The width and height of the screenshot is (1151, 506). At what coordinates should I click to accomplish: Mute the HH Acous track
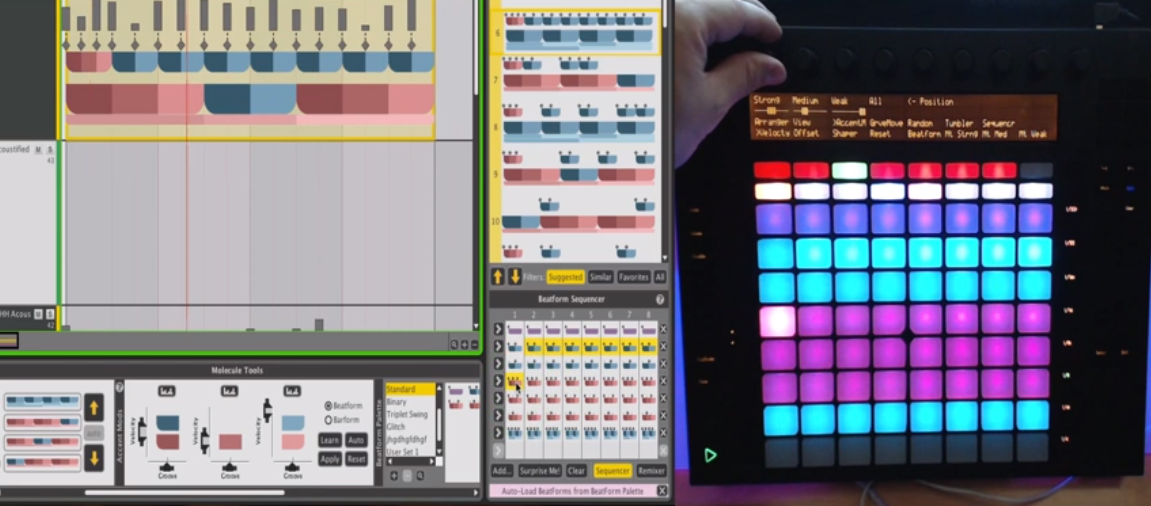pyautogui.click(x=39, y=314)
